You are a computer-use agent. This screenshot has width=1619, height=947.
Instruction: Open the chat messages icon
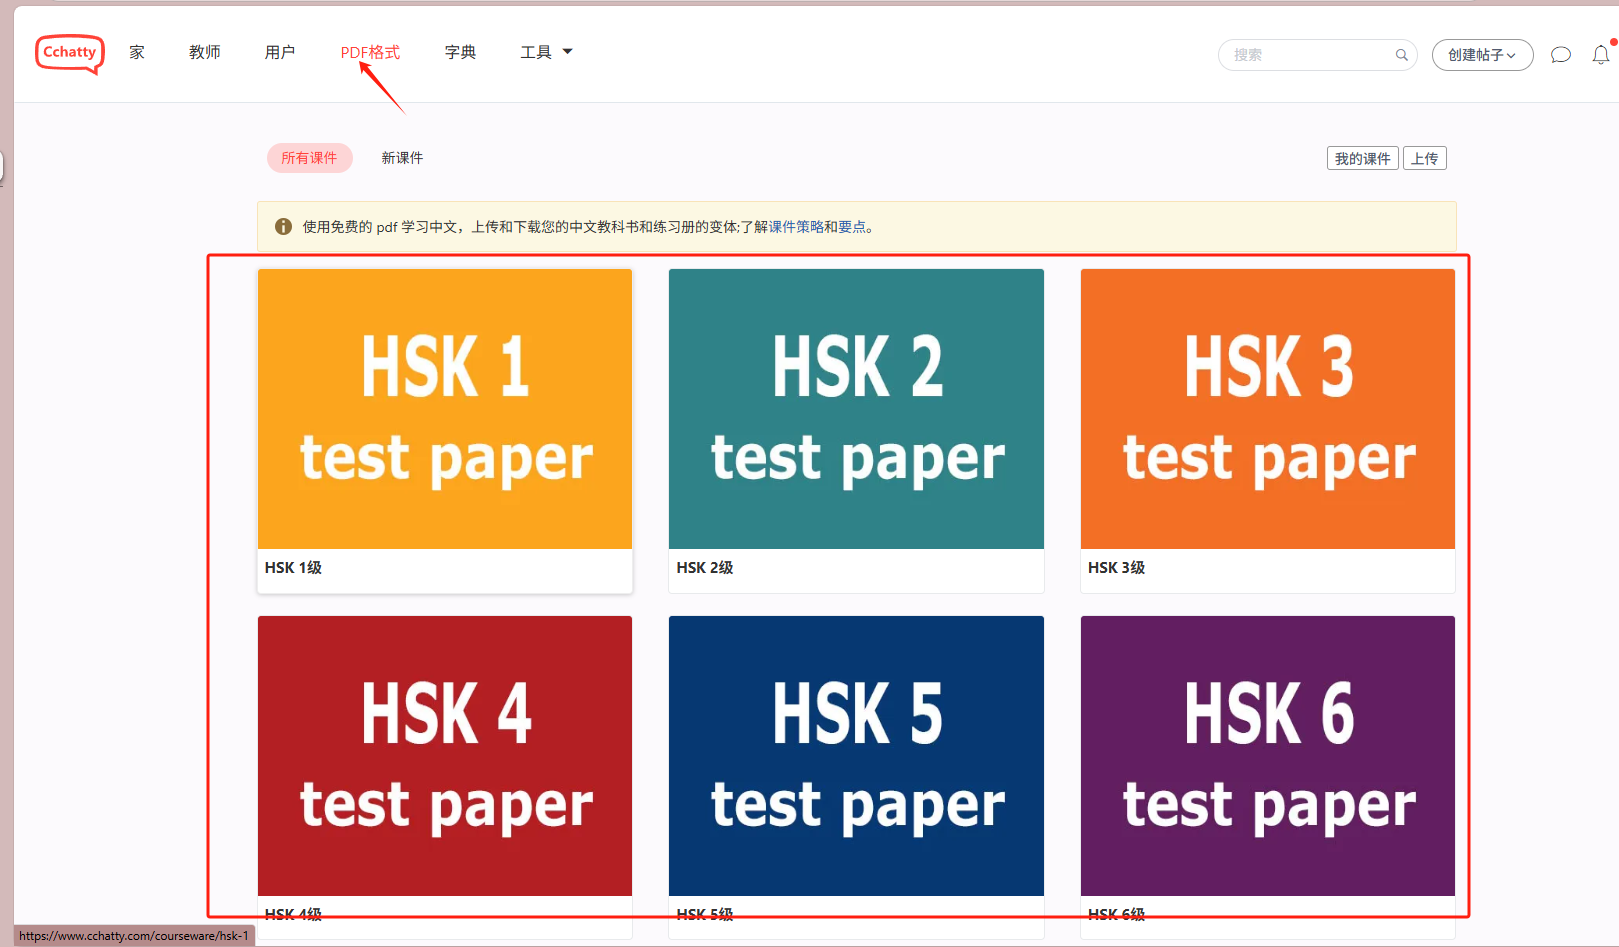point(1560,55)
